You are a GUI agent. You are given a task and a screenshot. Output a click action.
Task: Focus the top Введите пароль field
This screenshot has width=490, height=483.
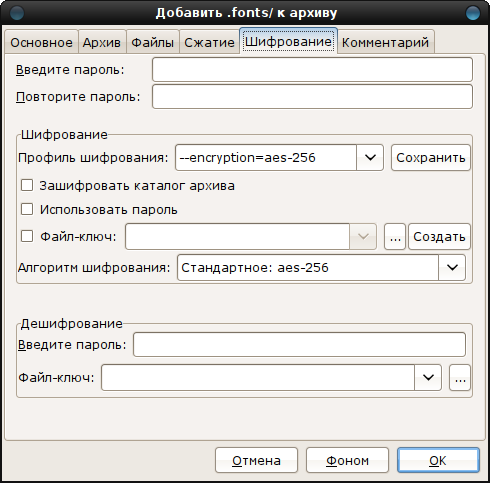[x=312, y=70]
